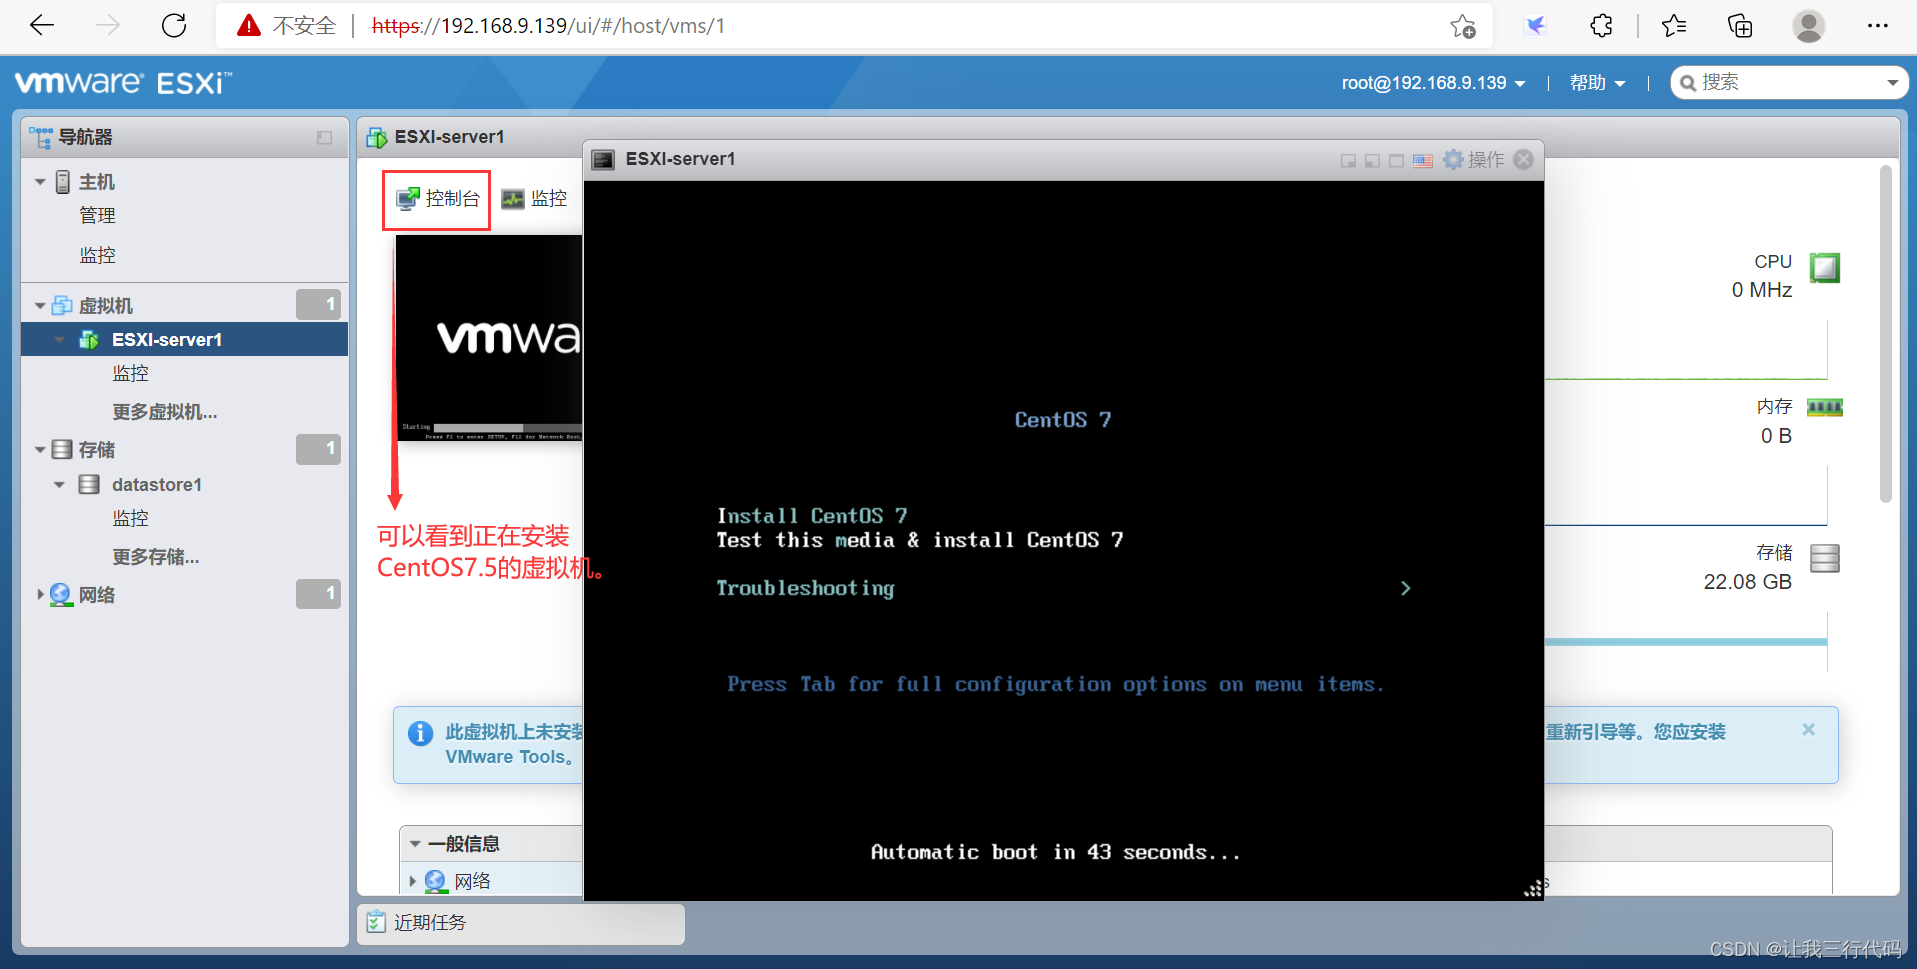Add this page to favorites star icon
This screenshot has width=1917, height=969.
pyautogui.click(x=1463, y=26)
